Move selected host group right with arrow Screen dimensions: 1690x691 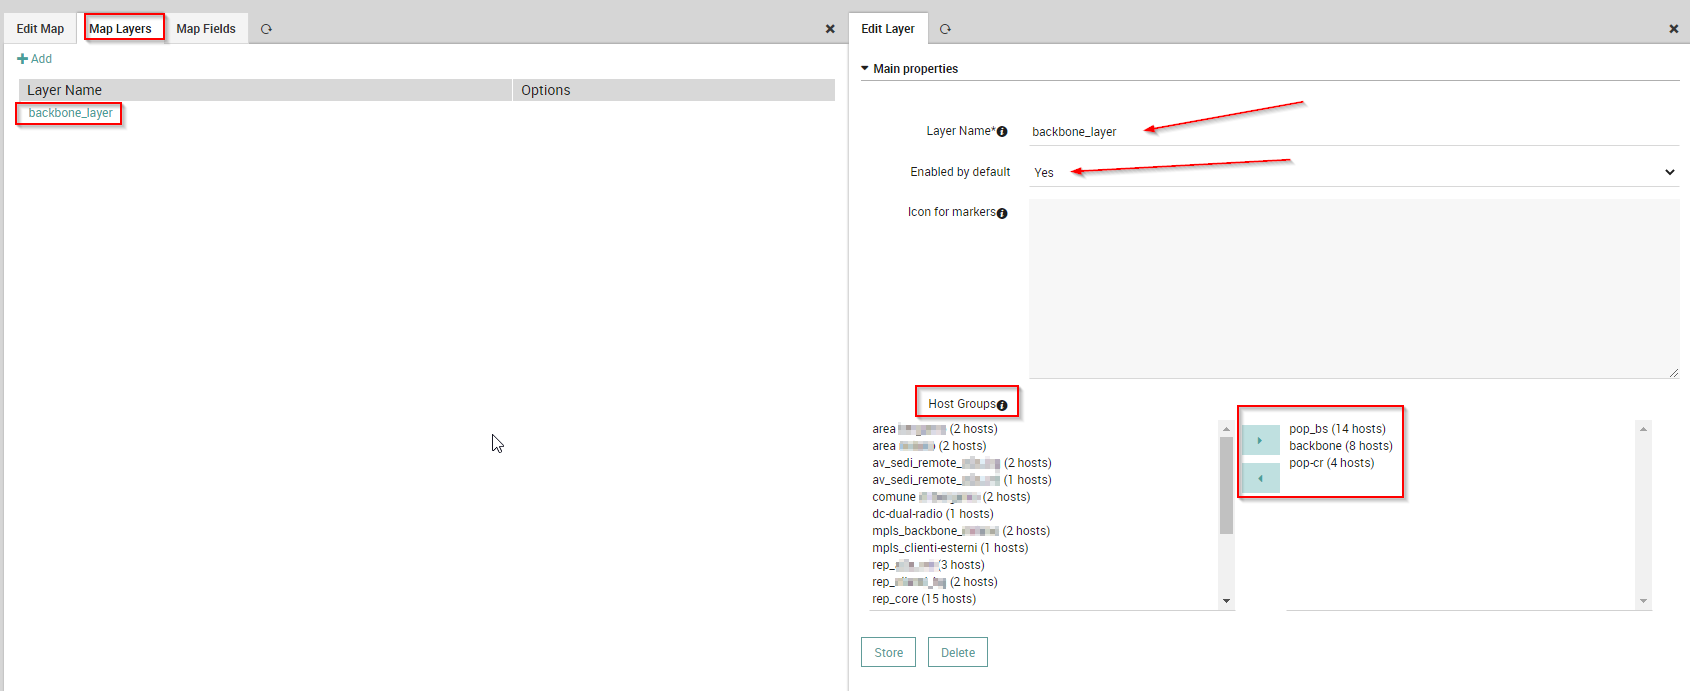tap(1260, 440)
